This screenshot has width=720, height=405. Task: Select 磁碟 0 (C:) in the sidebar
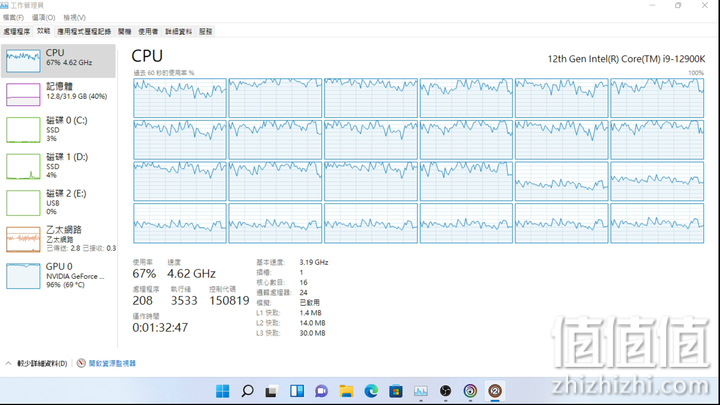click(58, 129)
